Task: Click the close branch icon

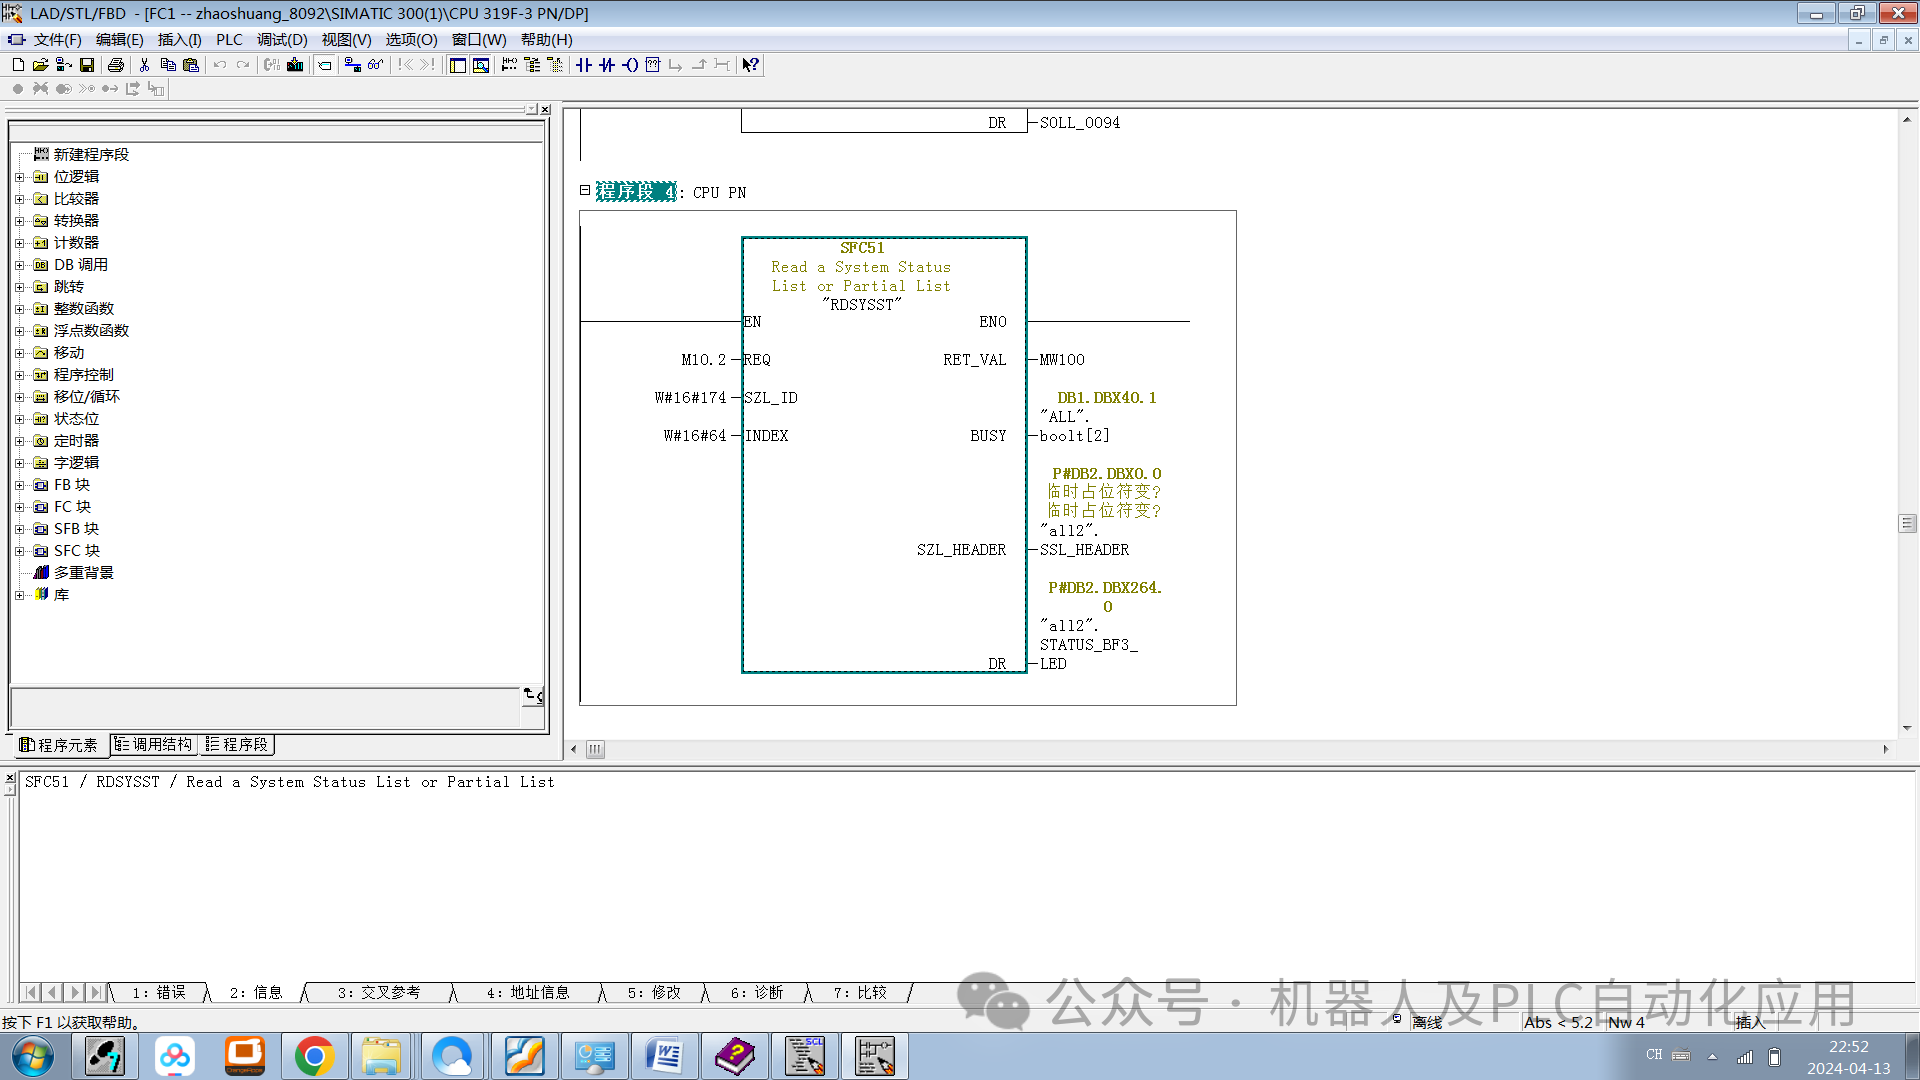Action: click(x=699, y=65)
